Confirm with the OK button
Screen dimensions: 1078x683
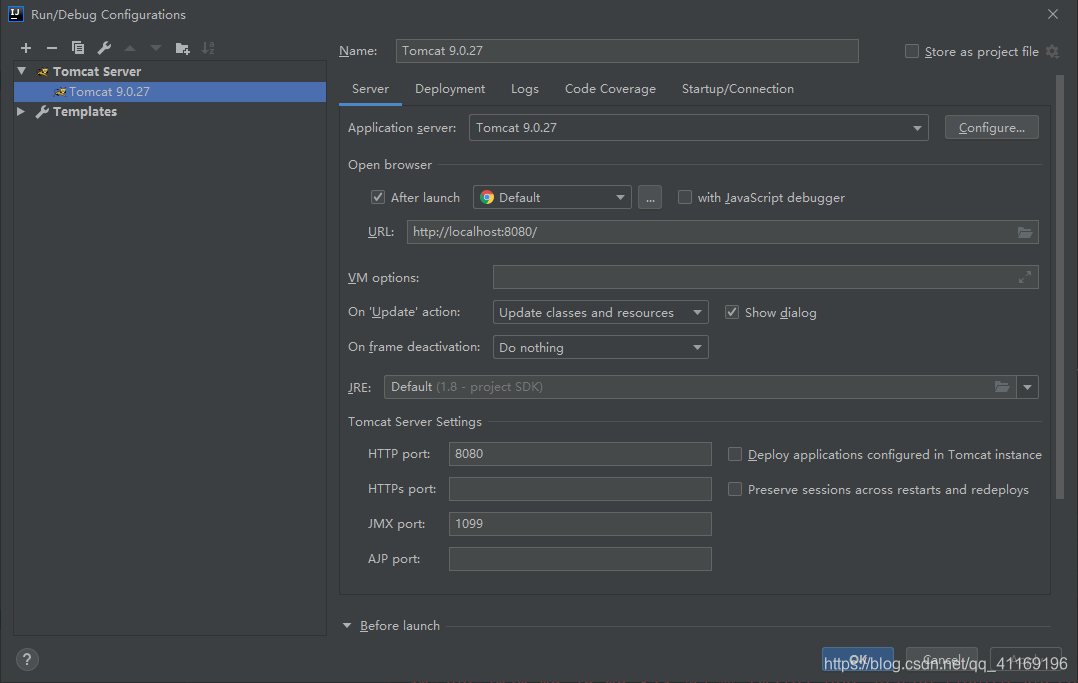(x=858, y=659)
